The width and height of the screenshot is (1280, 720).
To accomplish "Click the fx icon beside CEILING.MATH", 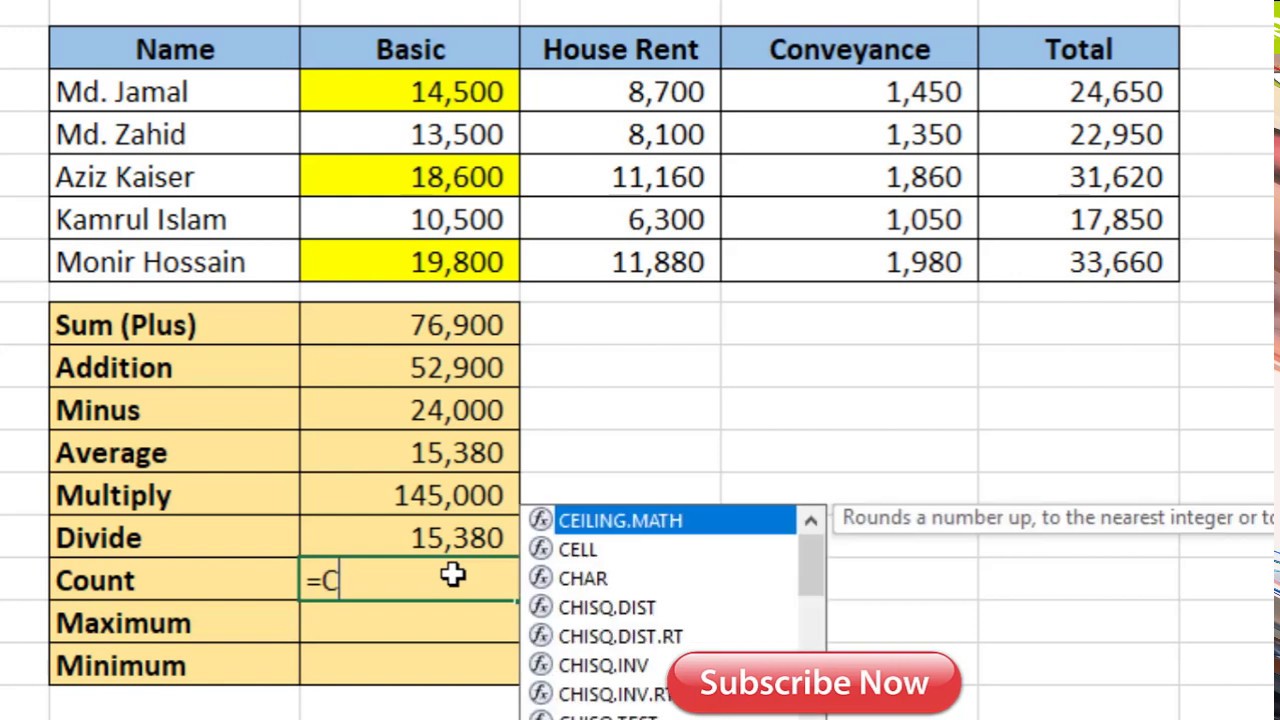I will pos(541,520).
